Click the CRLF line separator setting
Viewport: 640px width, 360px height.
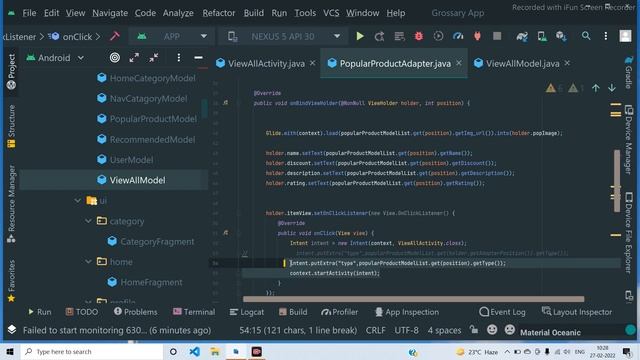(376, 330)
